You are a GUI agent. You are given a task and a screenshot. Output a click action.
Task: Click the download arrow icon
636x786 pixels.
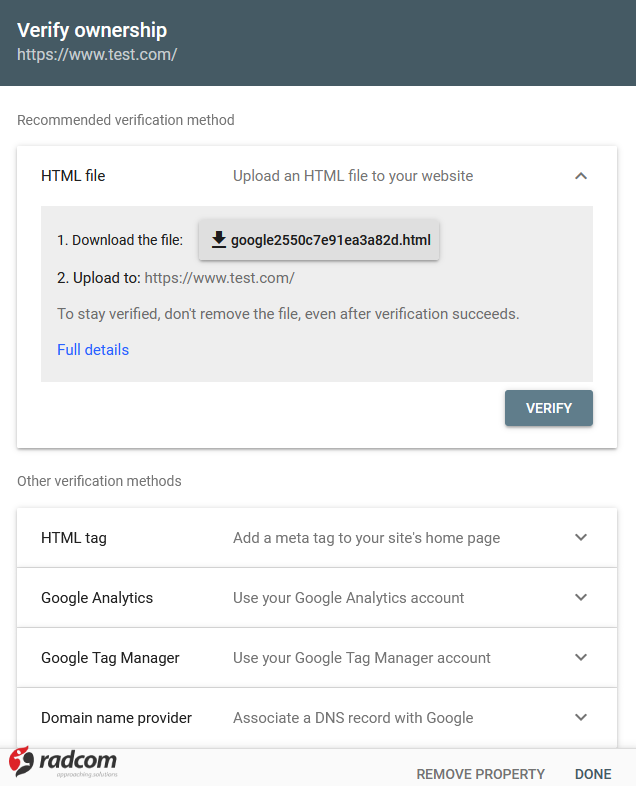coord(219,240)
